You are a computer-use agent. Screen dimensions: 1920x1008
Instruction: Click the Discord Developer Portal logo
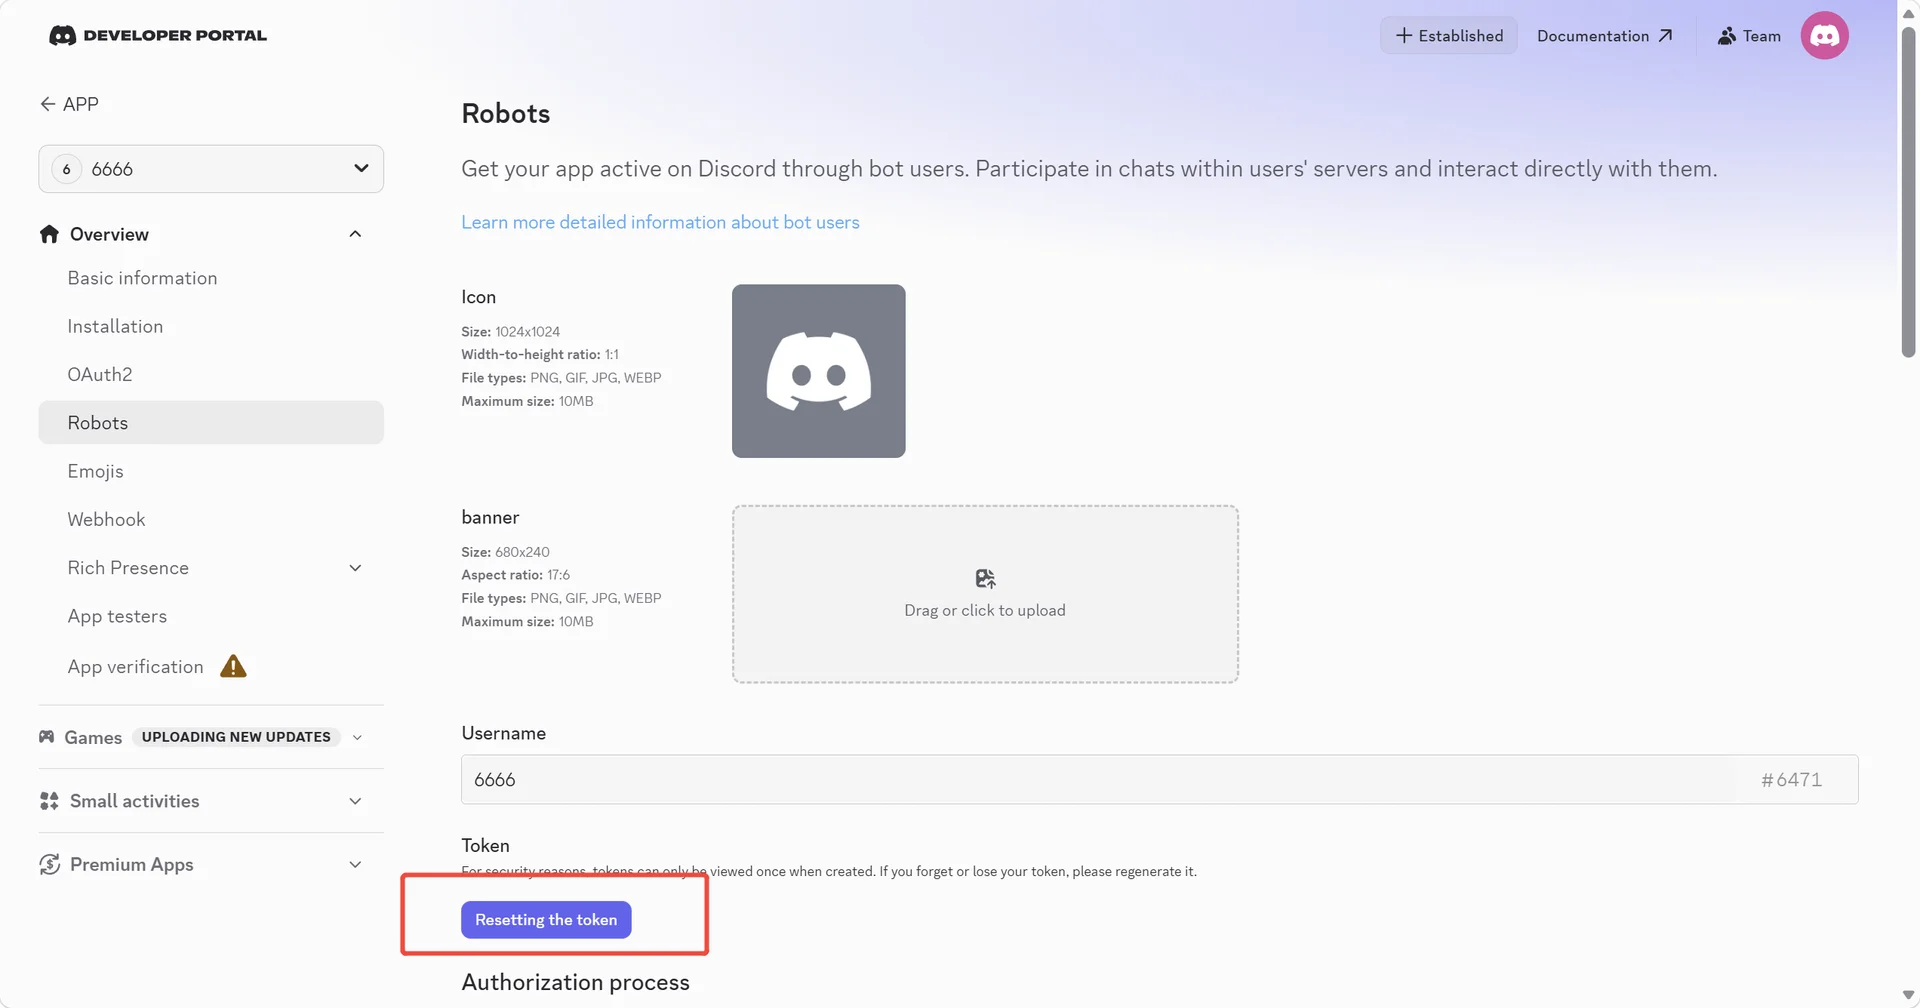[158, 36]
